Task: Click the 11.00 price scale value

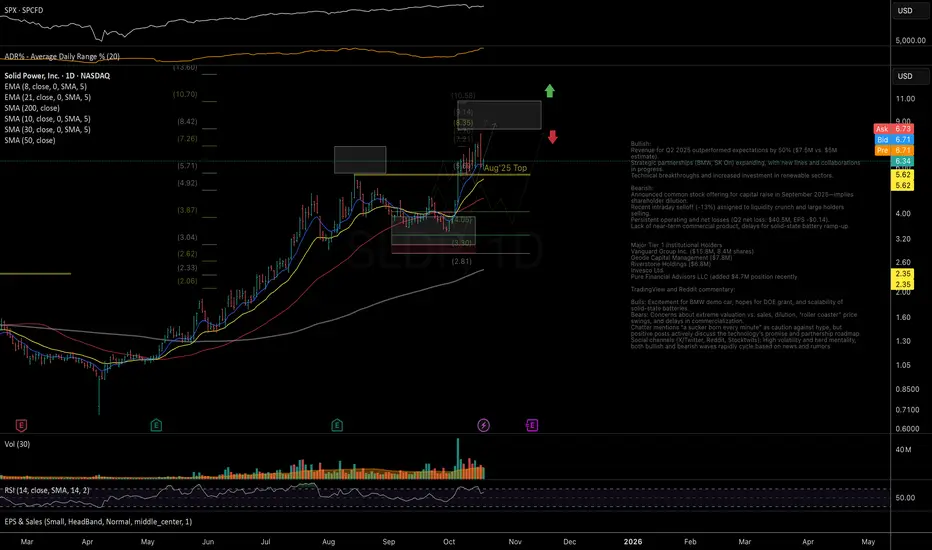Action: pyautogui.click(x=905, y=99)
